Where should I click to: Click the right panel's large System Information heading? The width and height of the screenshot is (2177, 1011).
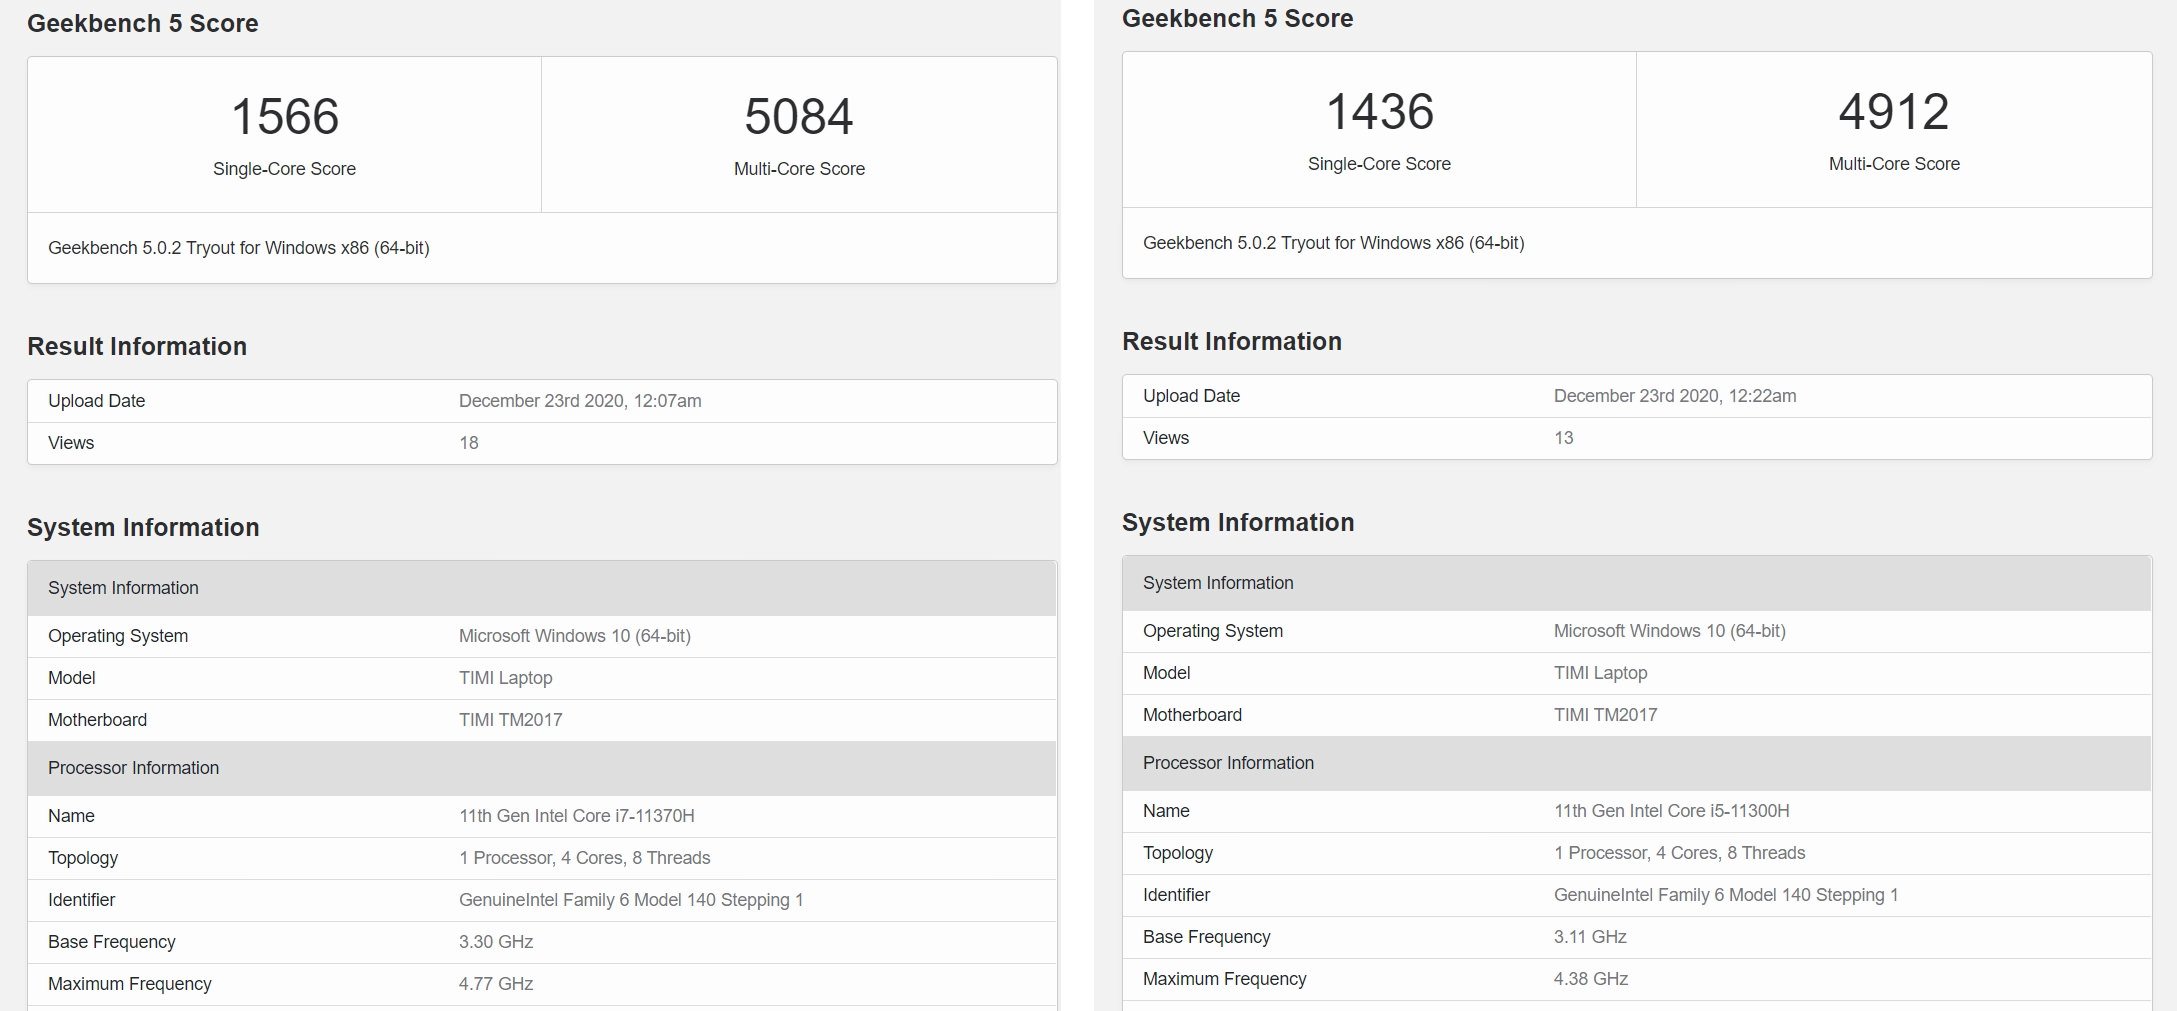(1238, 522)
